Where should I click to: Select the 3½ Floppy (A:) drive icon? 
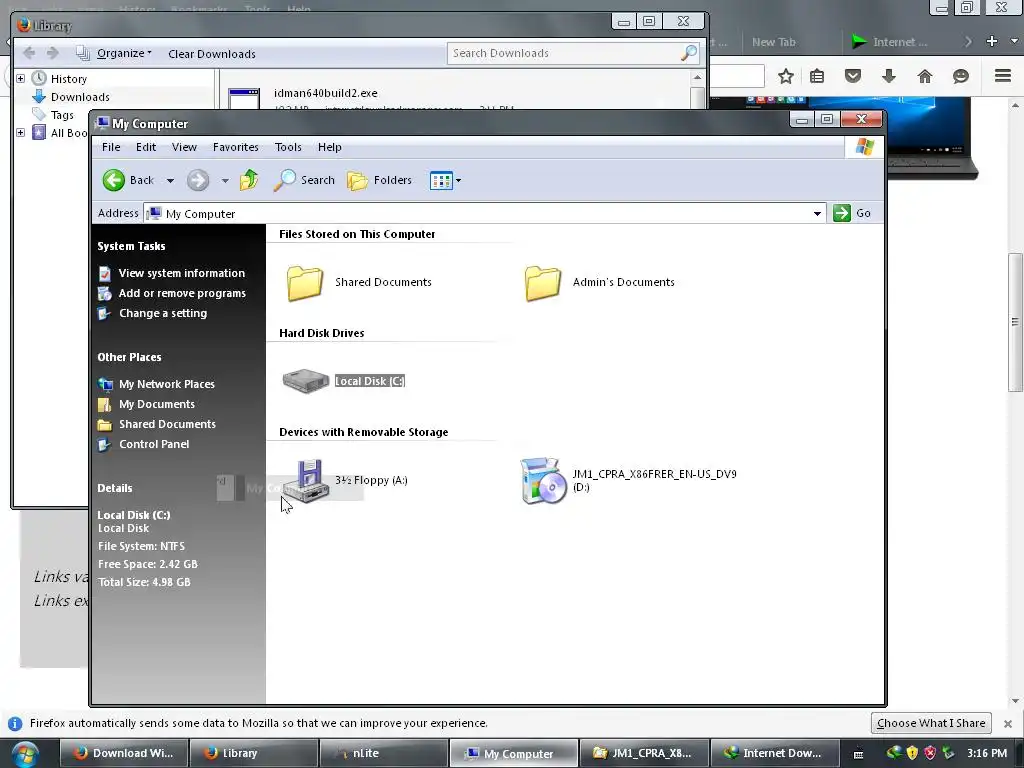(x=307, y=481)
